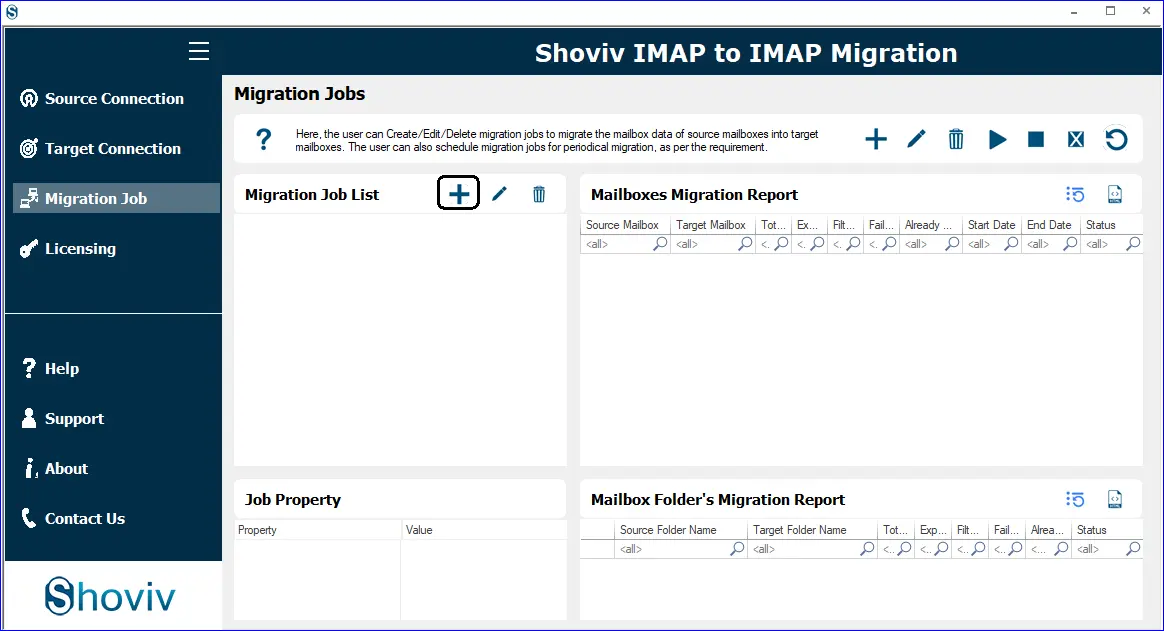
Task: Refresh Mailbox Folder's Migration Report list icon
Action: [1075, 499]
